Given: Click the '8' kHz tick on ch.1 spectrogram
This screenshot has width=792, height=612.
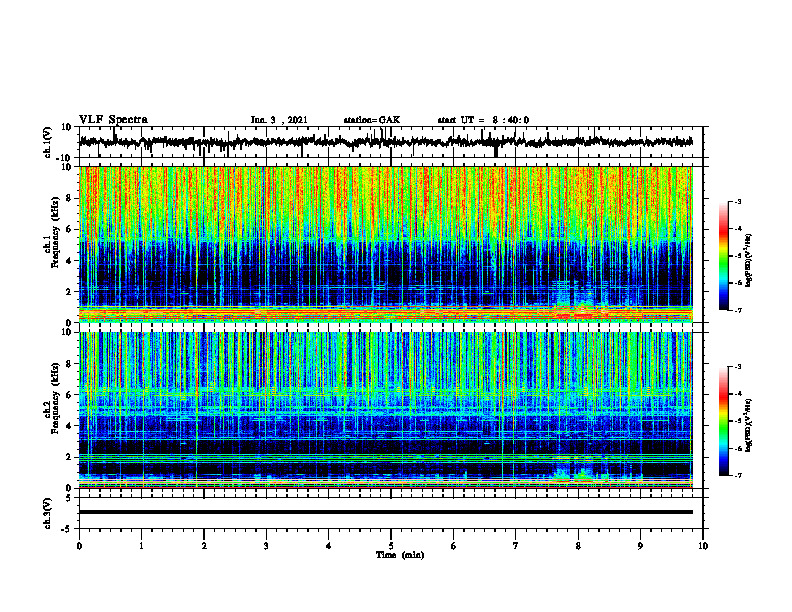Looking at the screenshot, I should 69,198.
